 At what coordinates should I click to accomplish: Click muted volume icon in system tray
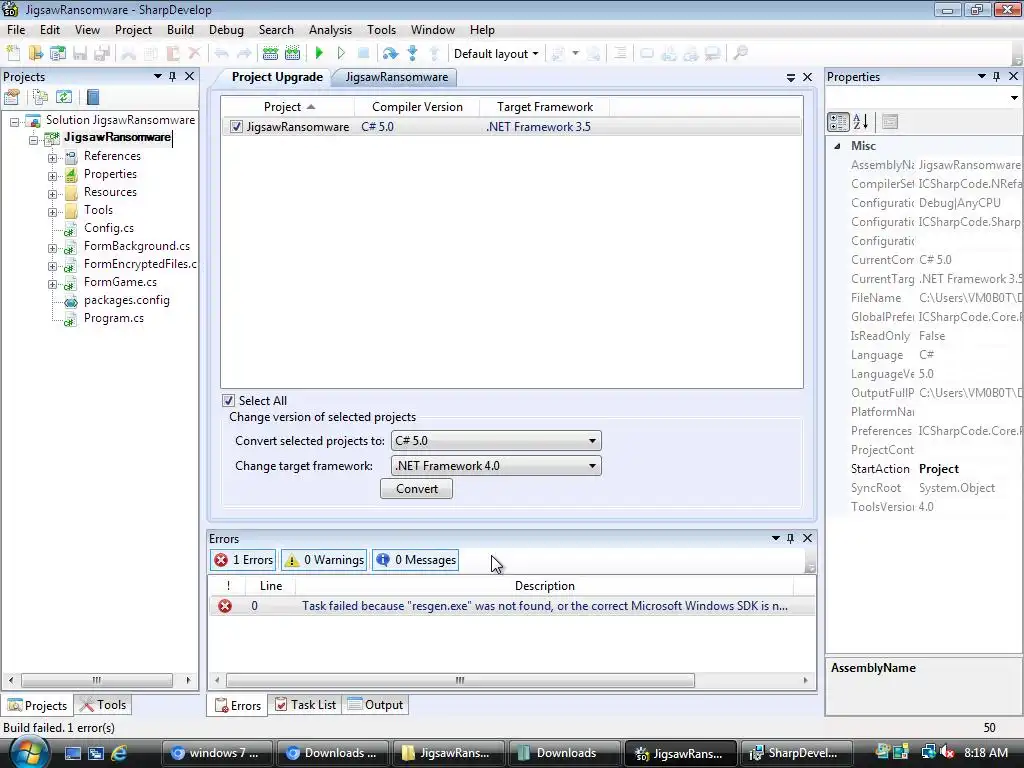(x=948, y=753)
